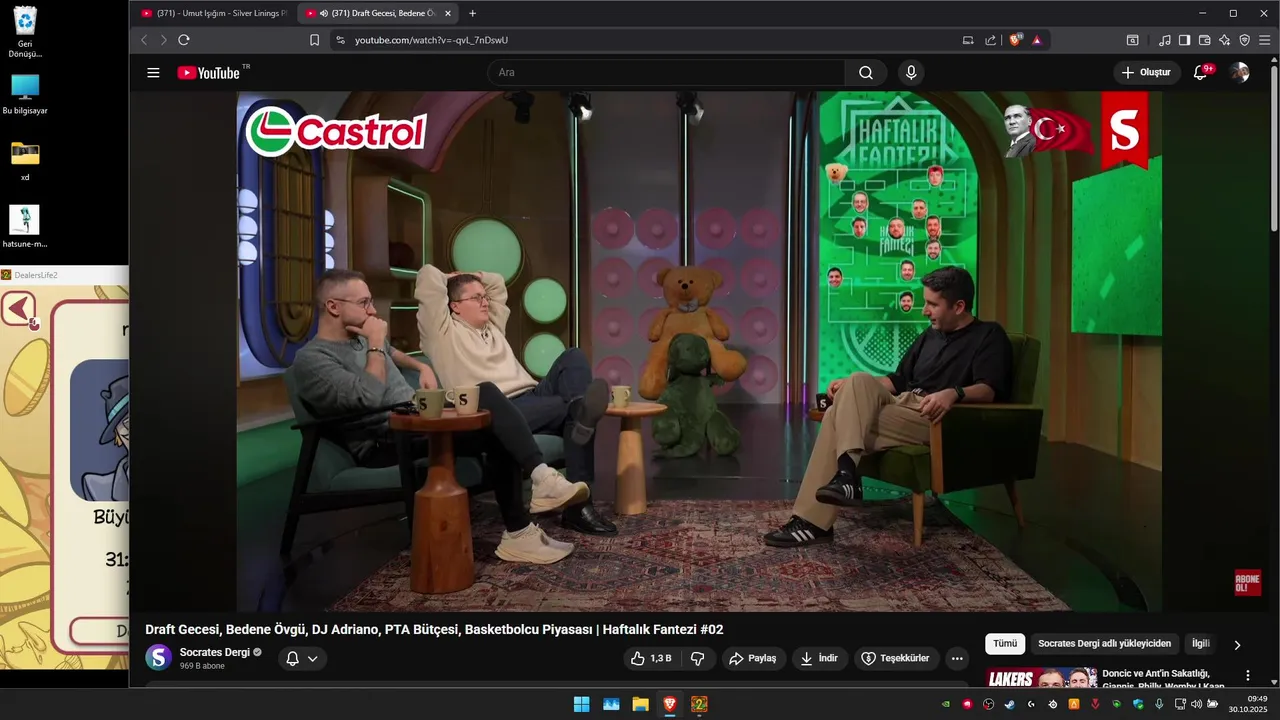Open the Windows Start menu
The image size is (1280, 720).
[x=581, y=704]
